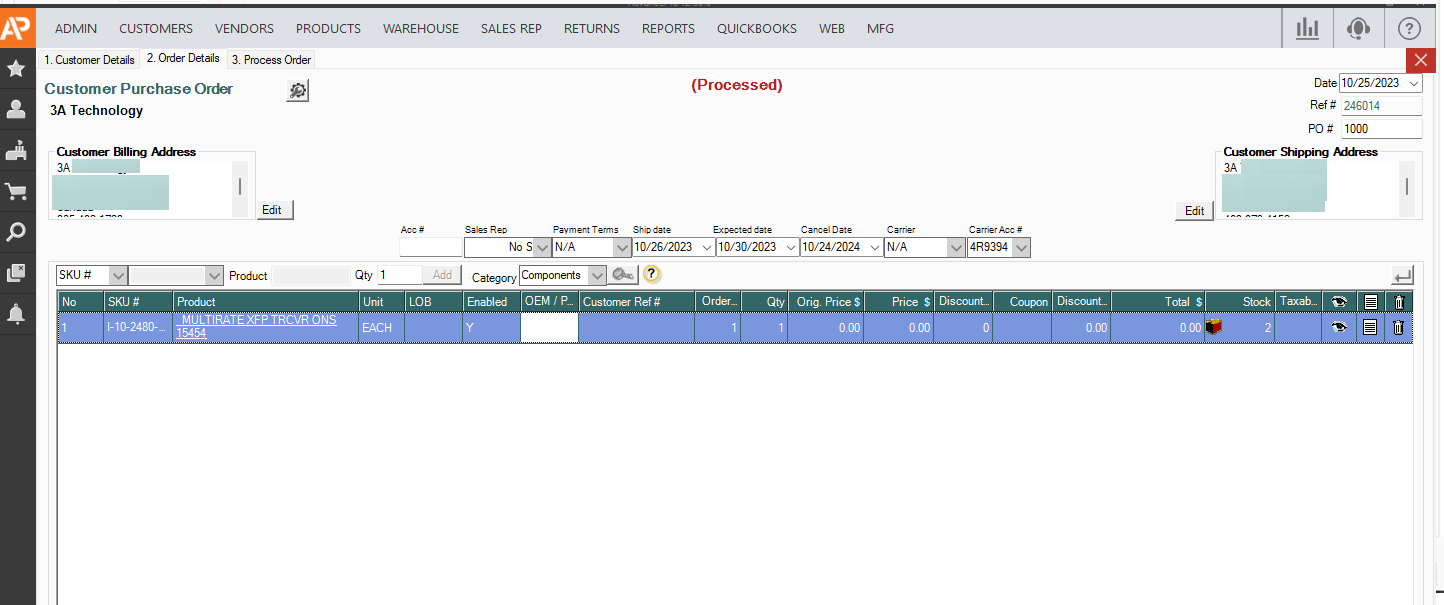Open Favorites star in sidebar
1444x605 pixels.
tap(16, 69)
